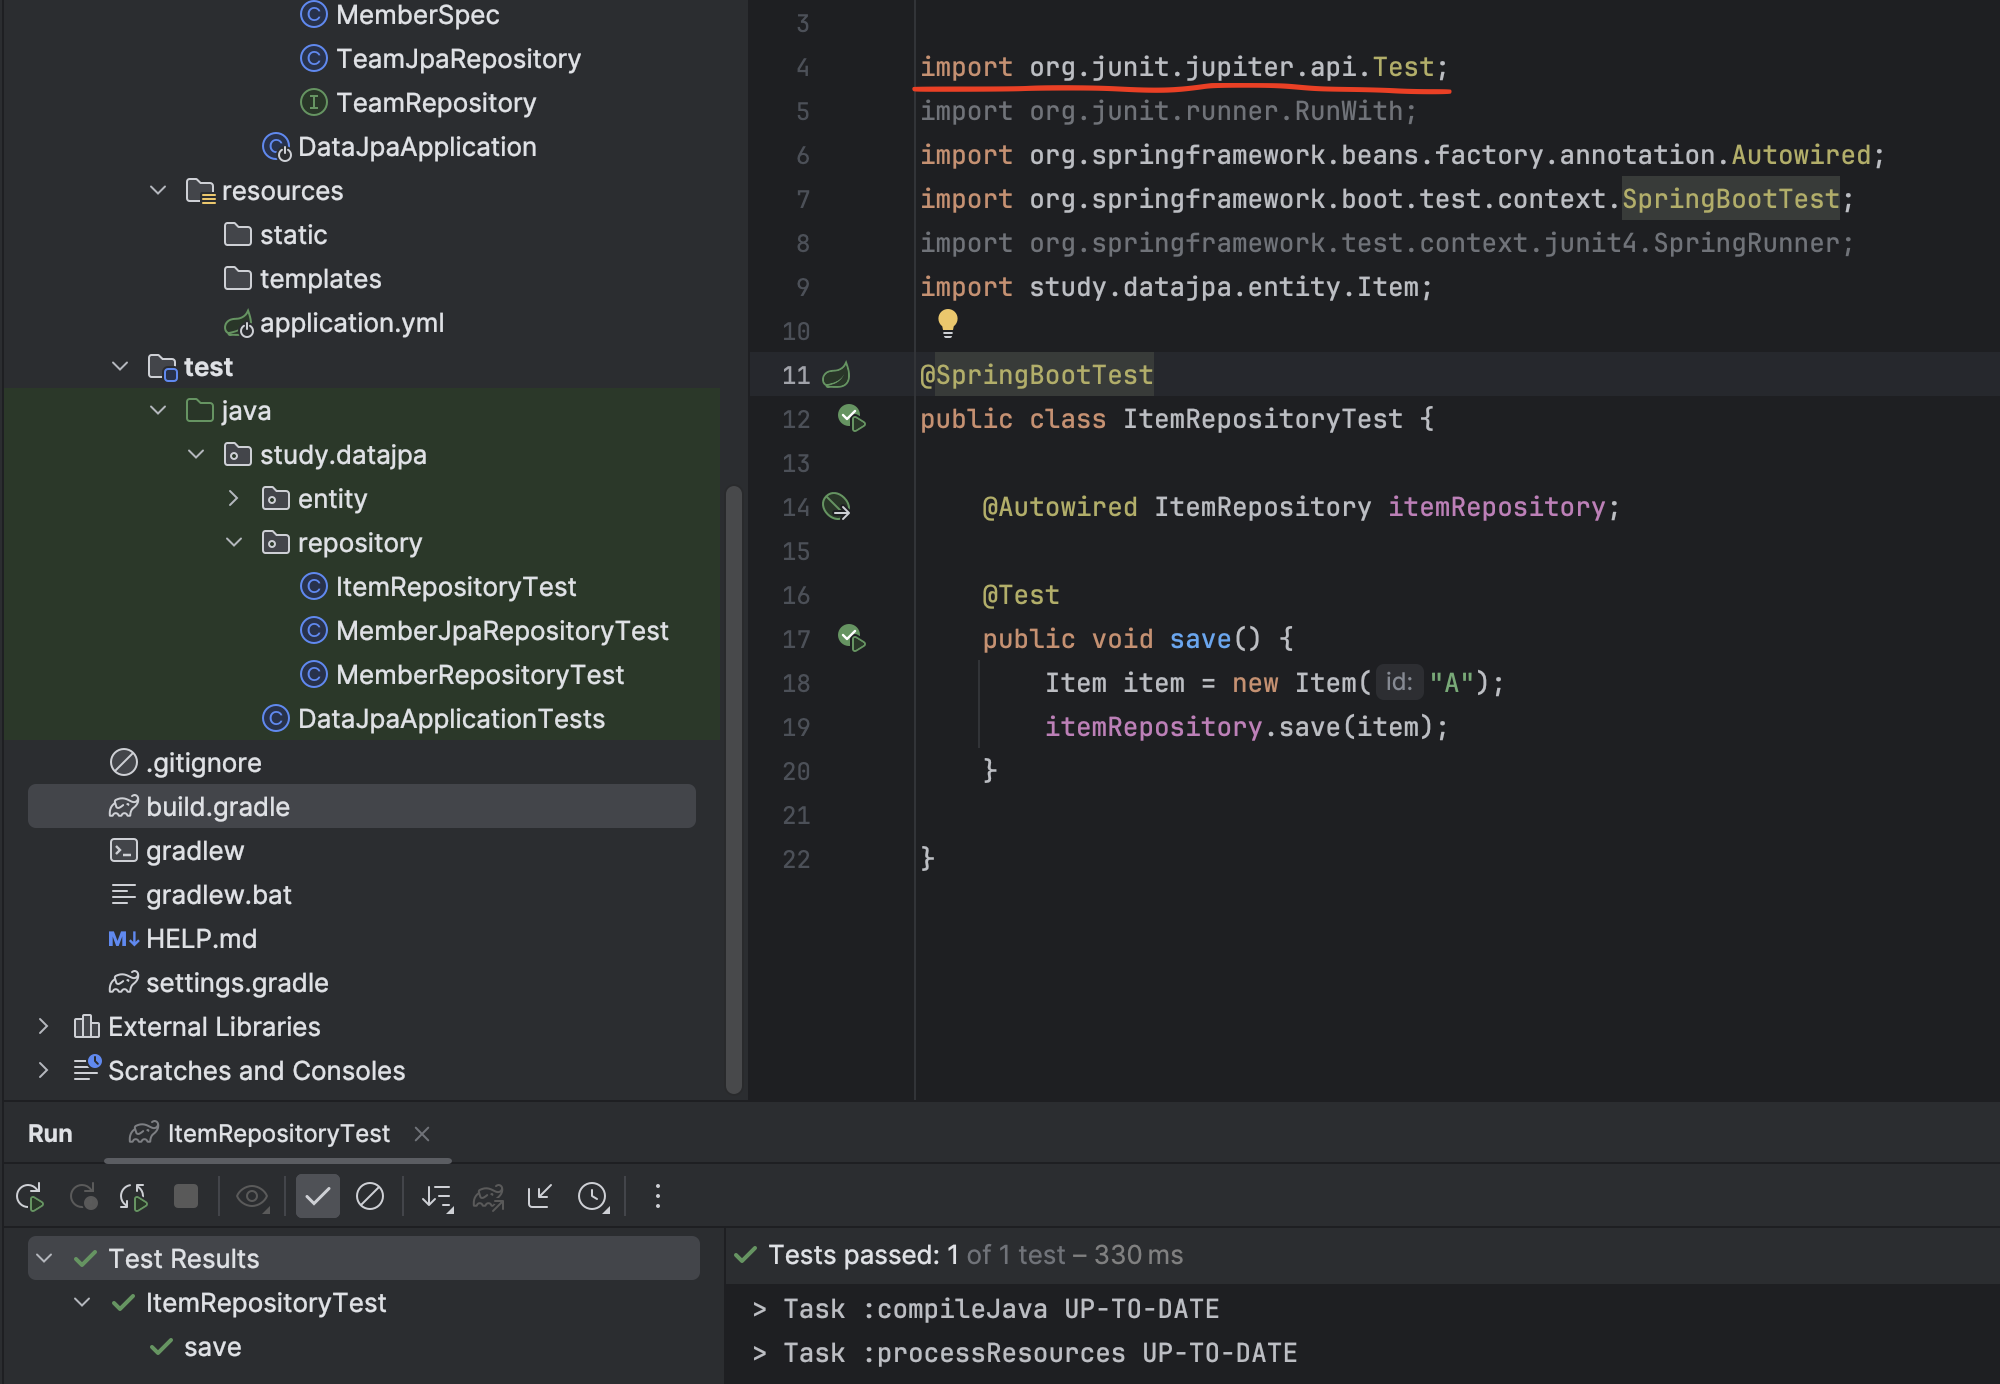This screenshot has width=2000, height=1384.
Task: Click line number 11 in gutter
Action: click(x=796, y=375)
